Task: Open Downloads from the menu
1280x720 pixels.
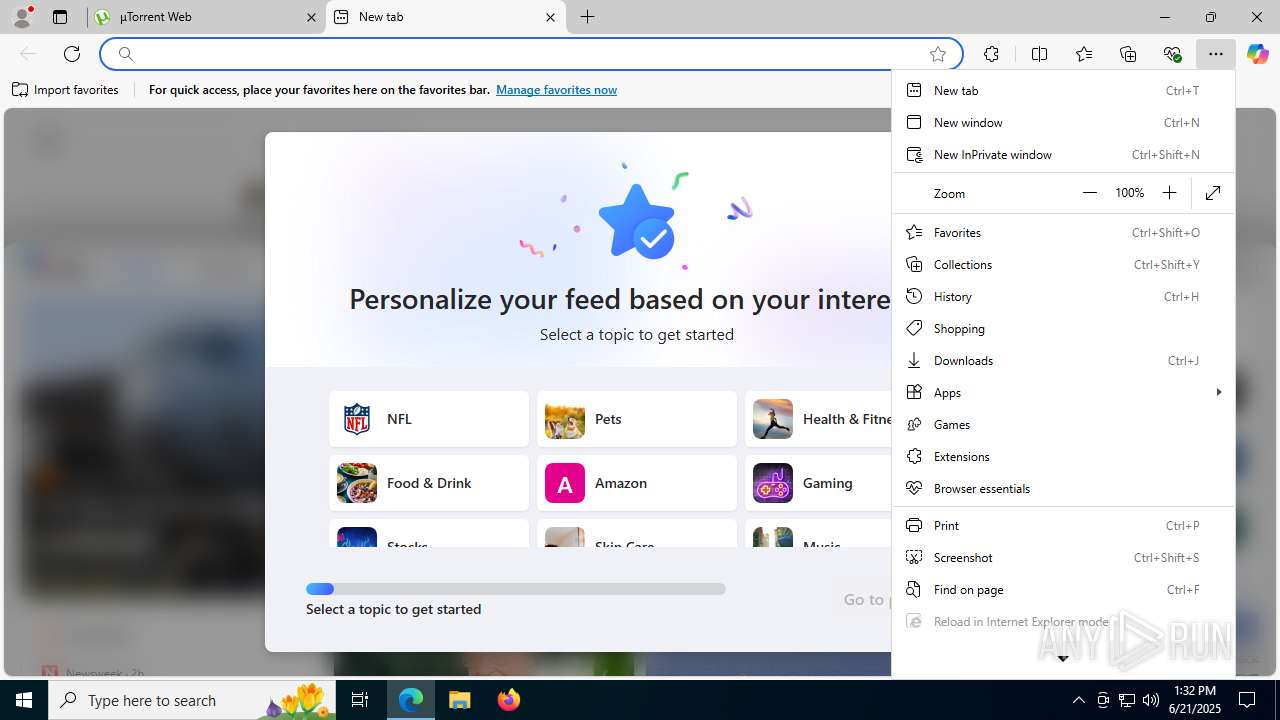Action: [x=1063, y=360]
